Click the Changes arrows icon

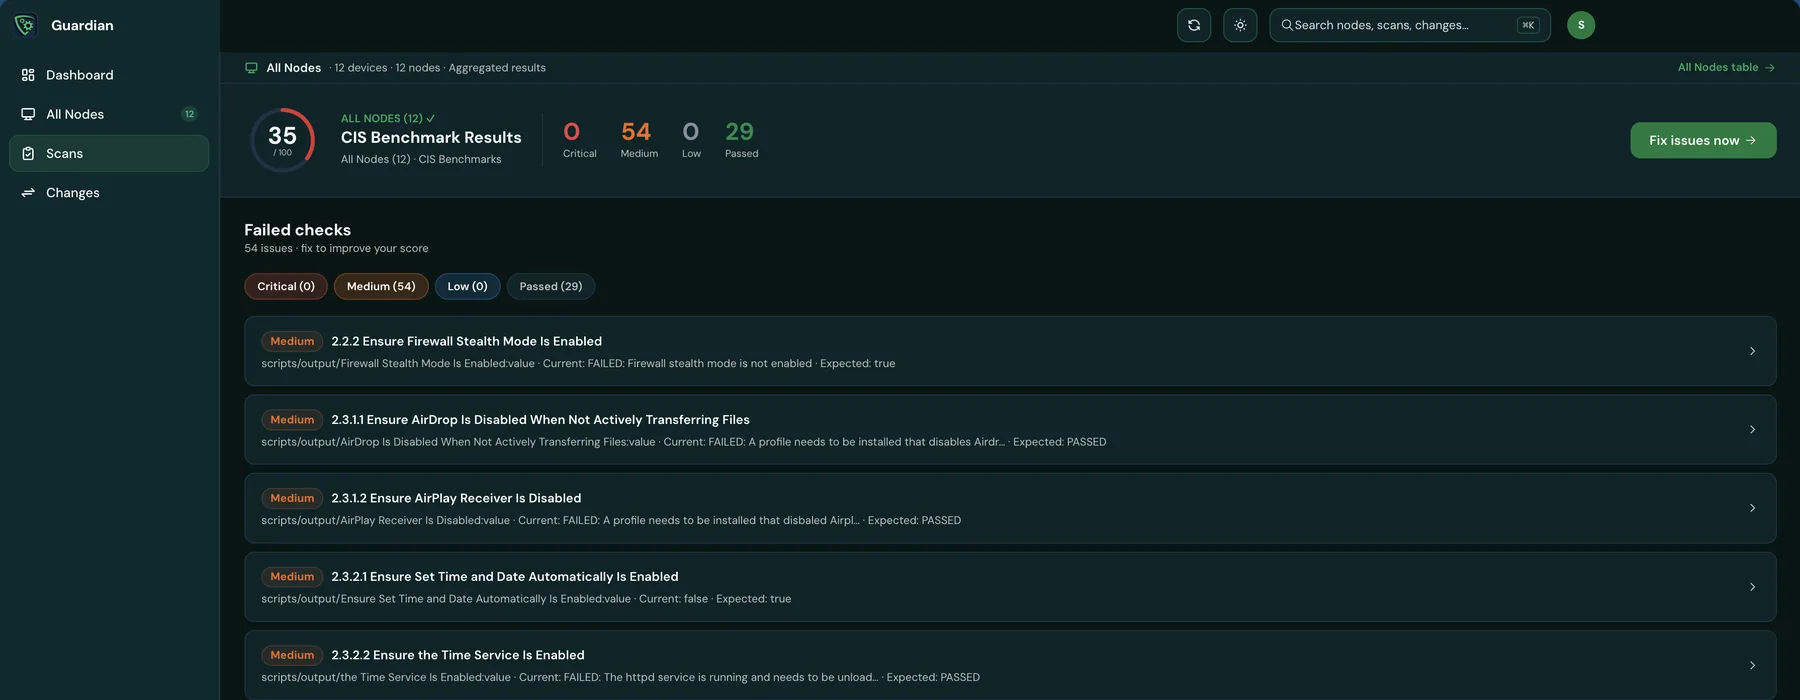28,193
